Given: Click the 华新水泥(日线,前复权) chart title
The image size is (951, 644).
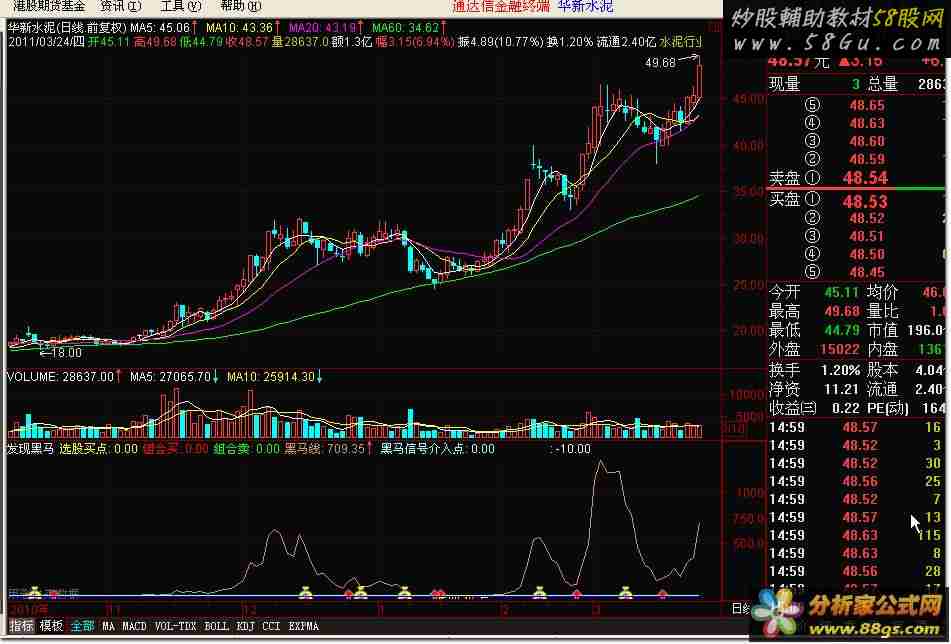Looking at the screenshot, I should click(x=67, y=28).
